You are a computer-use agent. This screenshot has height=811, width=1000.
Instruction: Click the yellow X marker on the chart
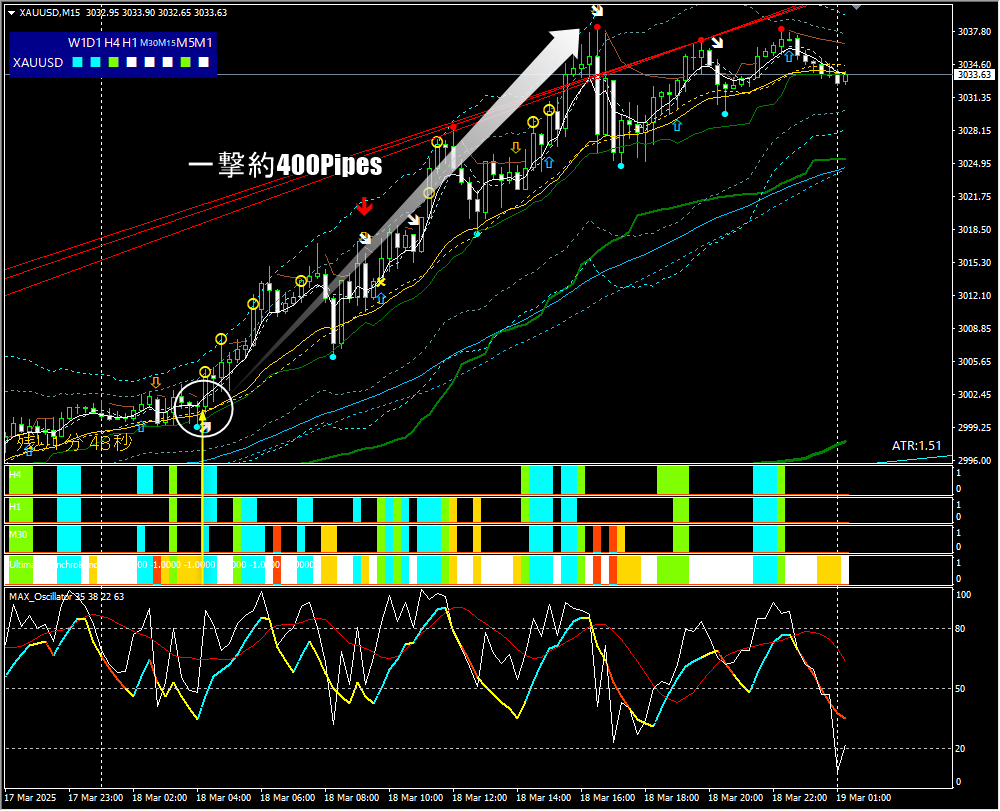pos(381,282)
